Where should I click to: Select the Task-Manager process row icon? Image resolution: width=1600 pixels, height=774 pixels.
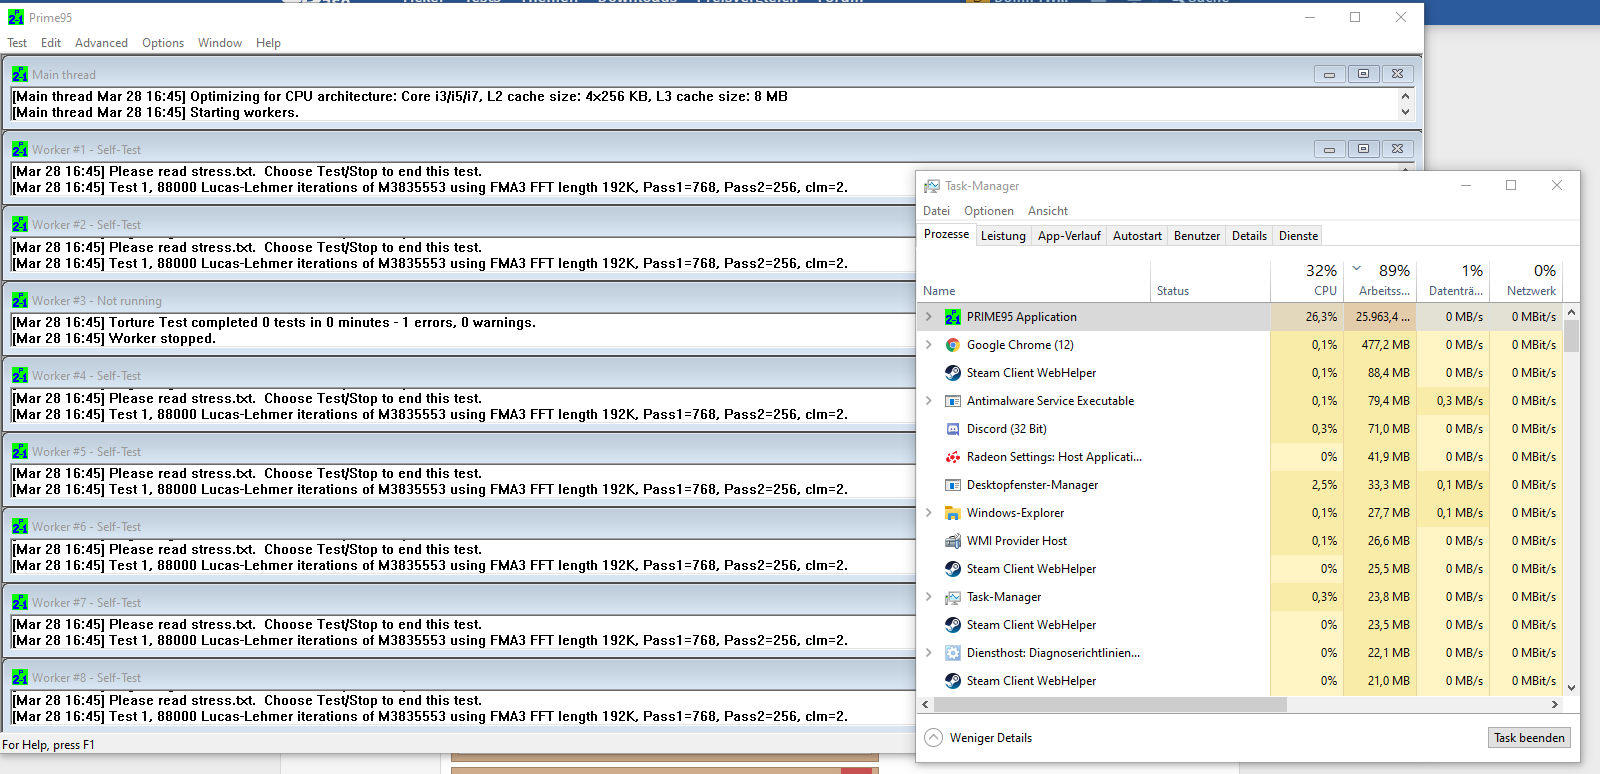953,597
